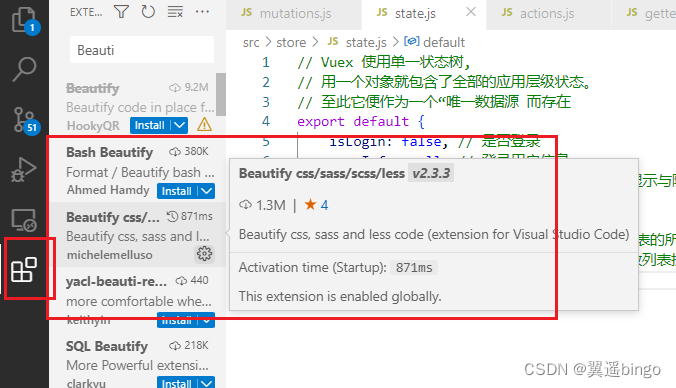Click line number 4 in editor gutter
Image resolution: width=676 pixels, height=388 pixels.
click(x=266, y=121)
